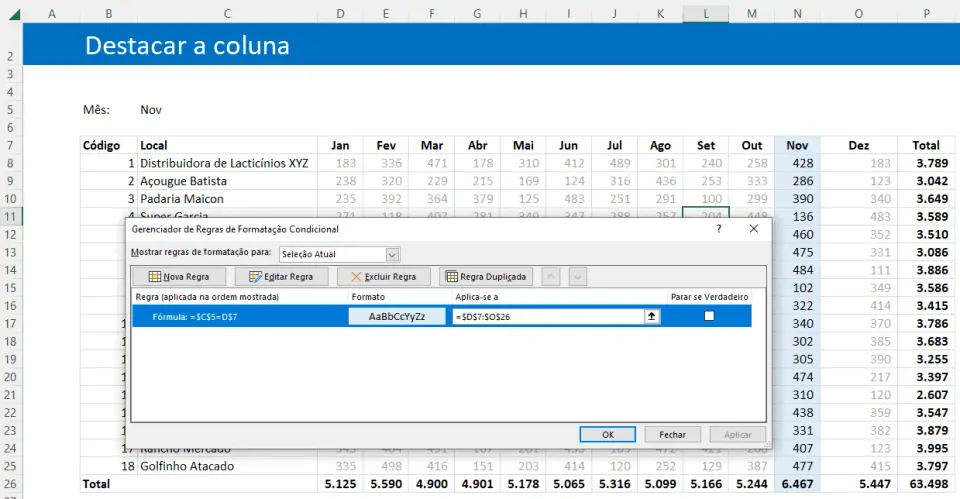Click the Fev header cell
960x499 pixels.
(x=386, y=145)
